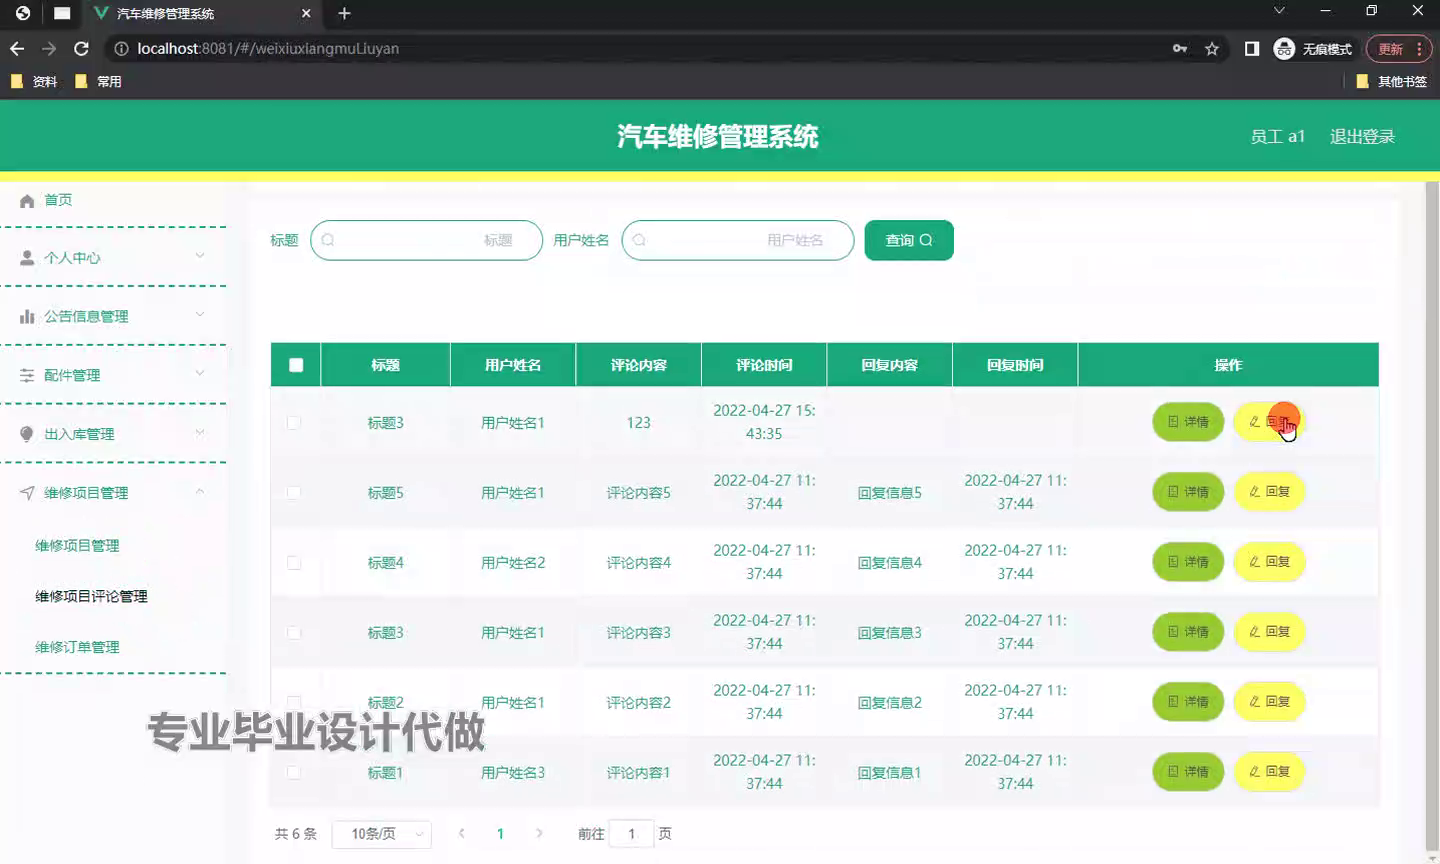The image size is (1440, 864).
Task: Open 详情 for 评论内容3 row
Action: pos(1188,632)
